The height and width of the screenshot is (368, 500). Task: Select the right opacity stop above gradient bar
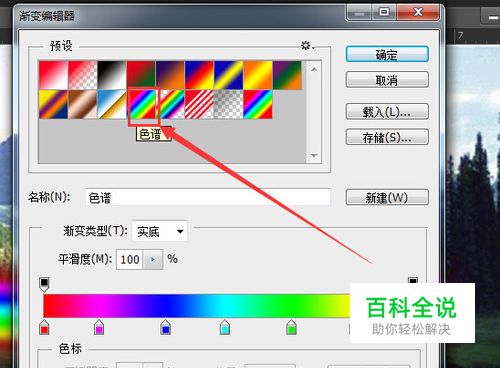[413, 281]
